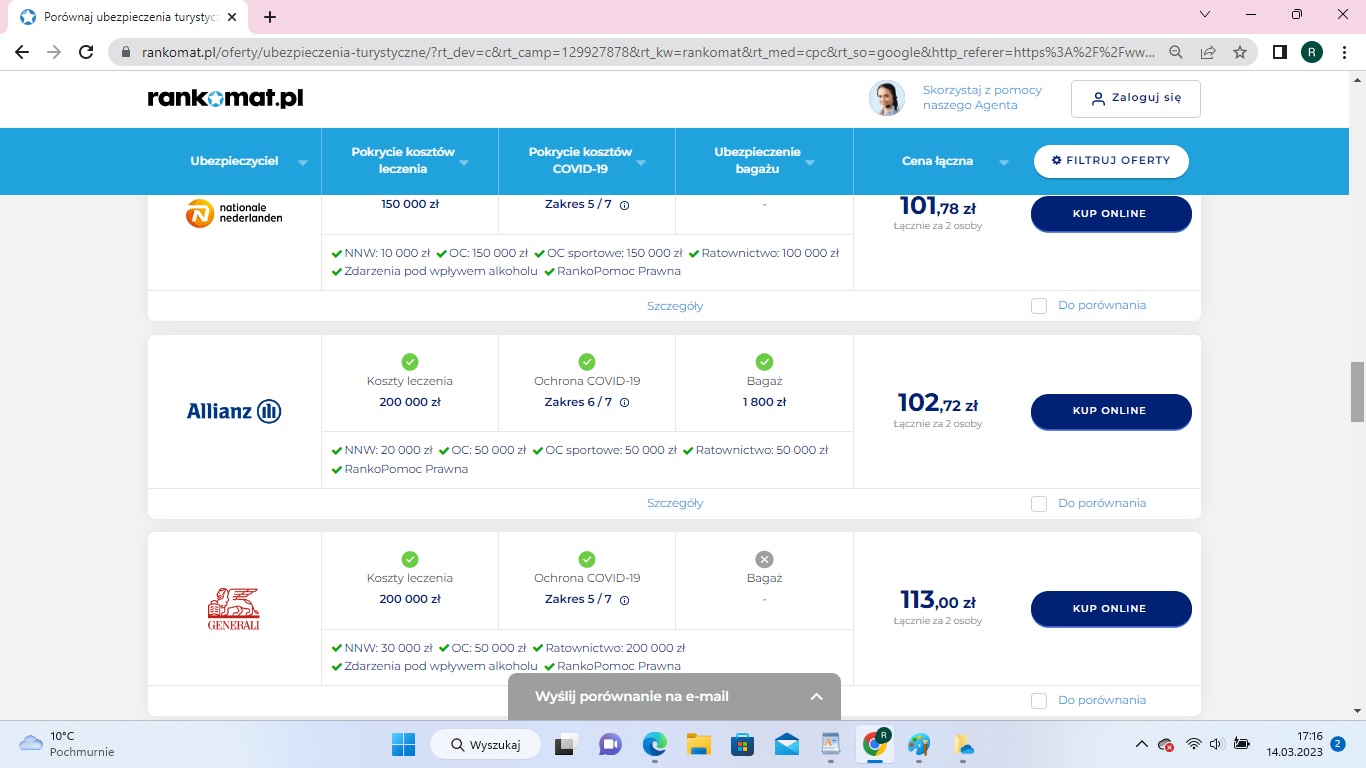This screenshot has width=1366, height=768.
Task: Open File Explorer from the taskbar
Action: [x=698, y=744]
